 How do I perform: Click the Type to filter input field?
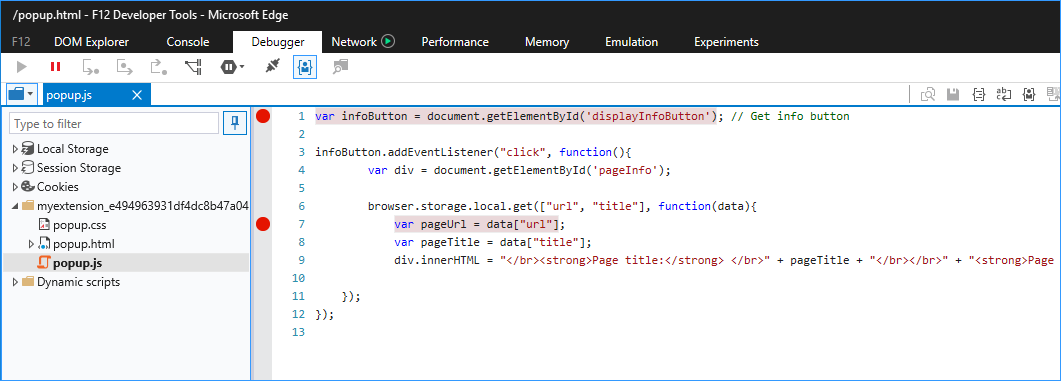114,124
